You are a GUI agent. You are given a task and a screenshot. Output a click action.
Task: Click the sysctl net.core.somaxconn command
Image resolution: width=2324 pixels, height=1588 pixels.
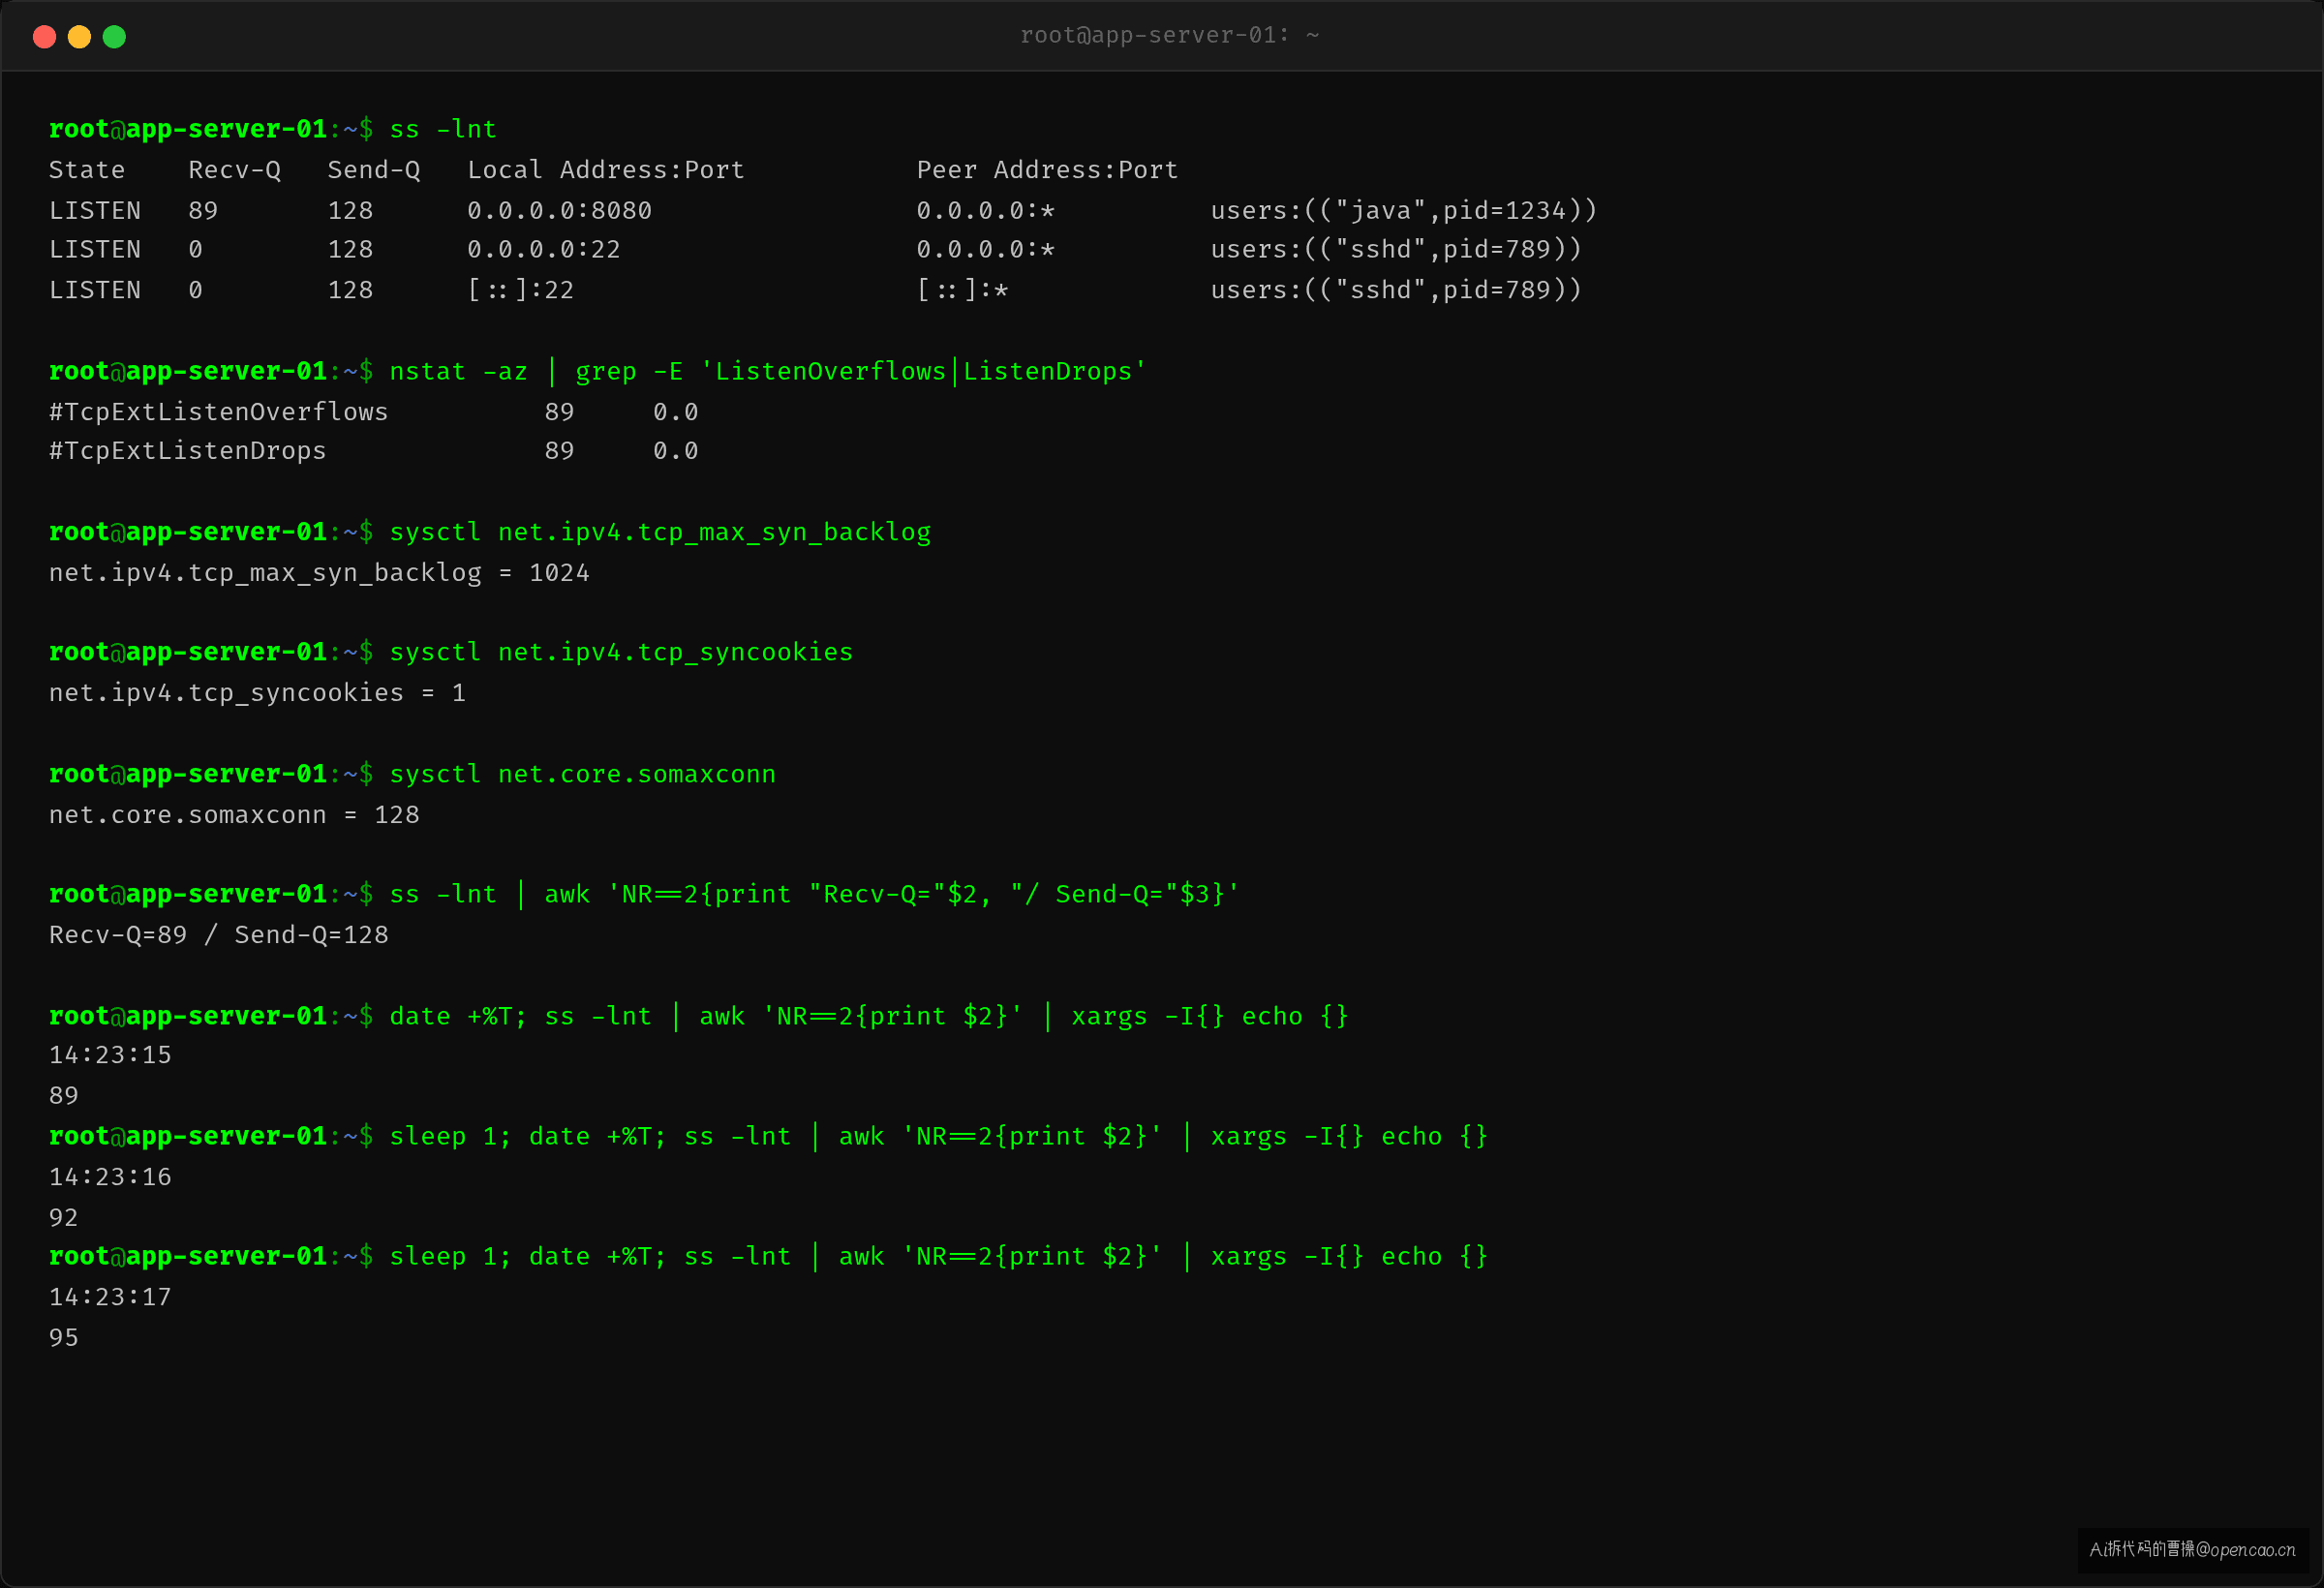(582, 774)
